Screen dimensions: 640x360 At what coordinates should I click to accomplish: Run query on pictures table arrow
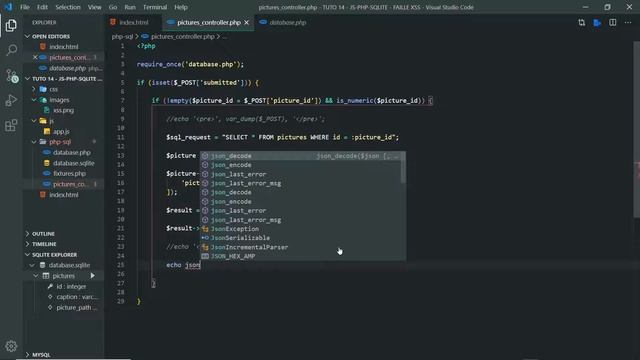93,276
